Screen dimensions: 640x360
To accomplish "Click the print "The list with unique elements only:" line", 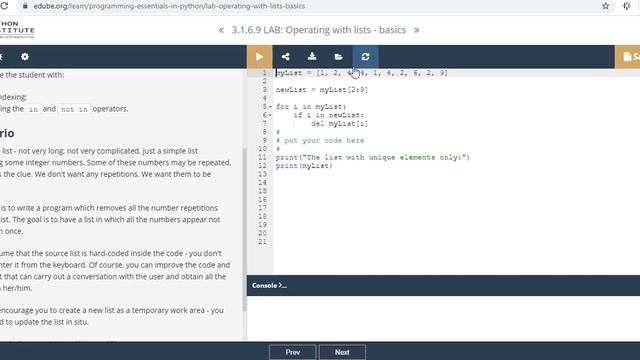I will coord(373,158).
